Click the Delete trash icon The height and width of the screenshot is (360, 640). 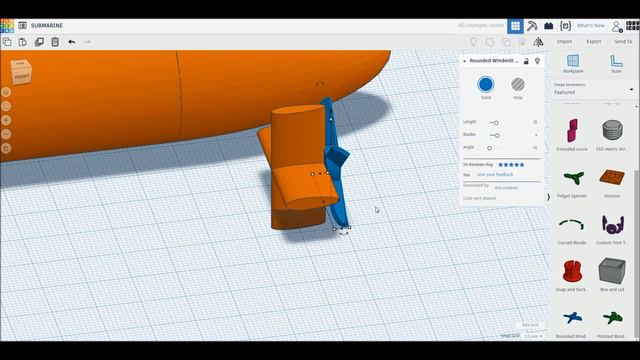(55, 42)
